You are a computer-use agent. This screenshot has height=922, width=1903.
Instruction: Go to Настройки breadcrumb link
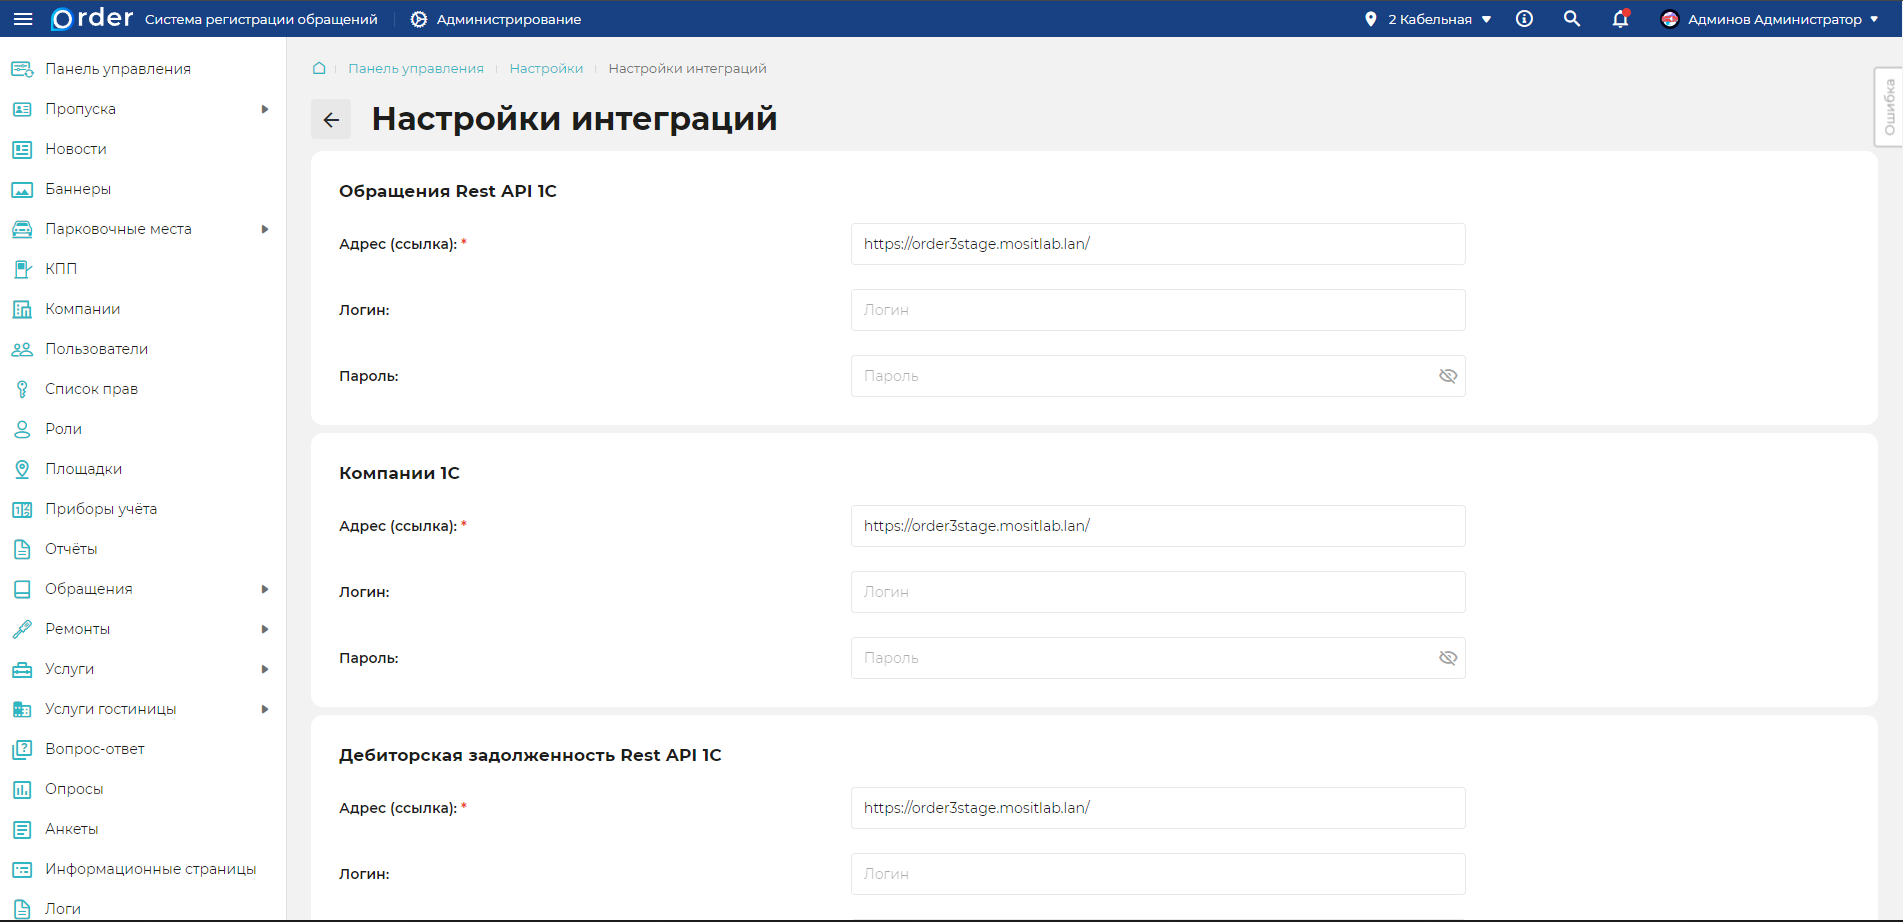pos(546,68)
